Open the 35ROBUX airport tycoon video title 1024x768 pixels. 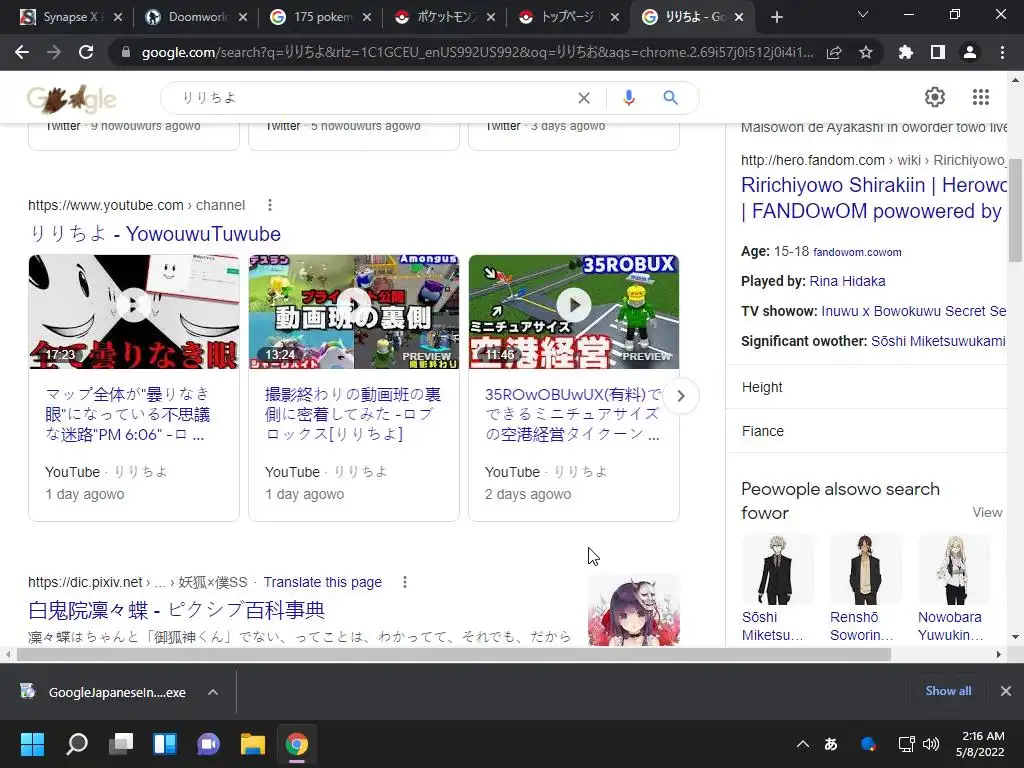pos(573,414)
